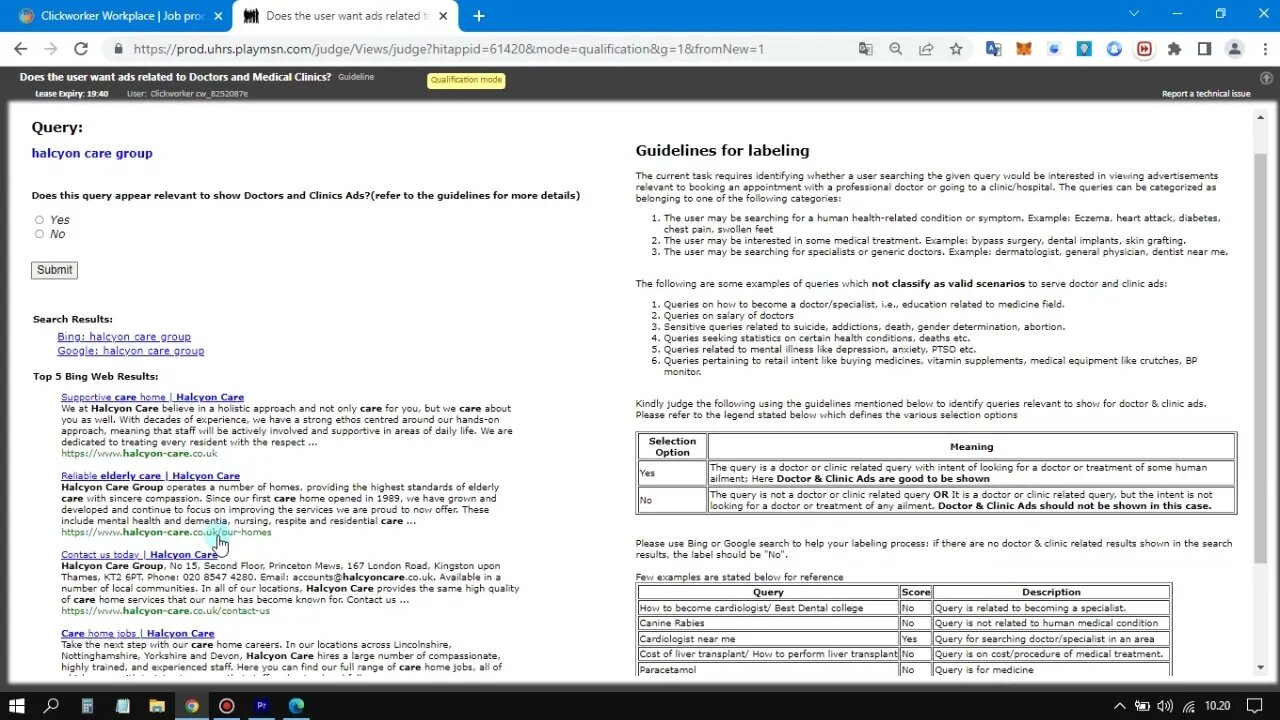The width and height of the screenshot is (1280, 720).
Task: Open the Extensions puzzle piece menu
Action: pos(1174,48)
